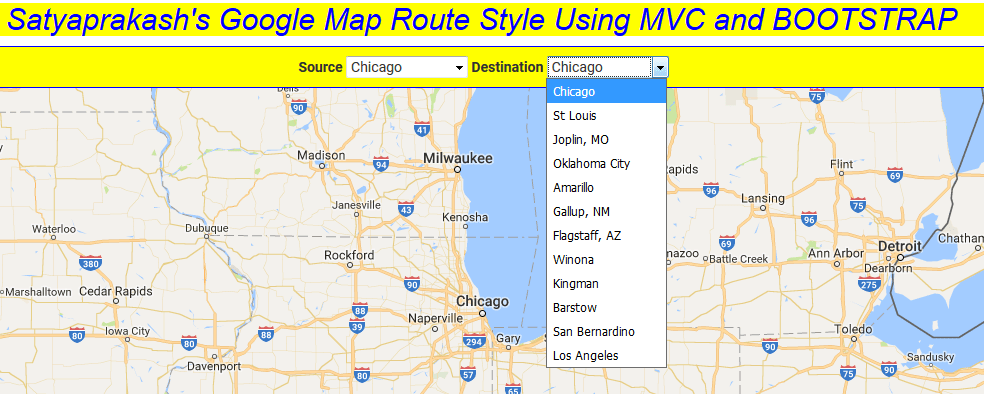Click the Lansing map label
The width and height of the screenshot is (984, 394).
[762, 198]
